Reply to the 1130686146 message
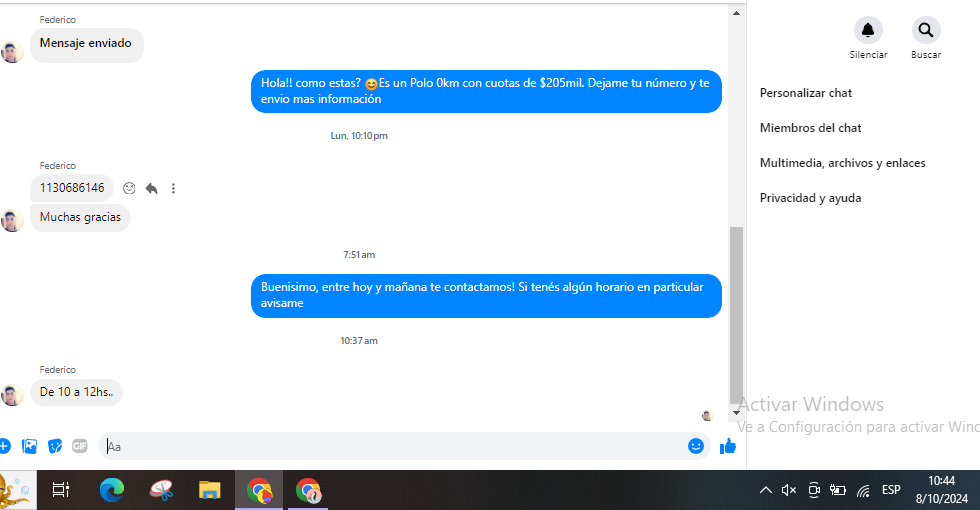Viewport: 980px width, 510px height. pyautogui.click(x=151, y=188)
